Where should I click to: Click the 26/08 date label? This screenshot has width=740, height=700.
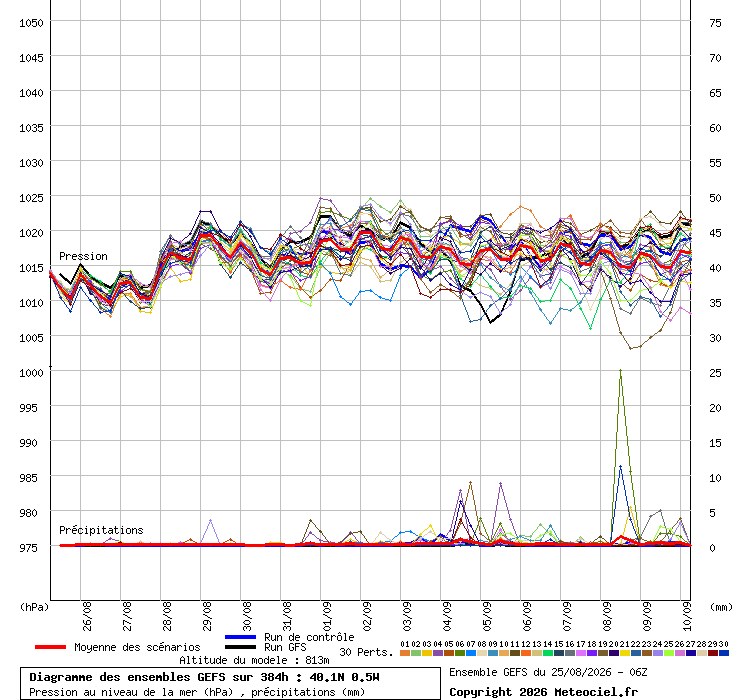(87, 616)
